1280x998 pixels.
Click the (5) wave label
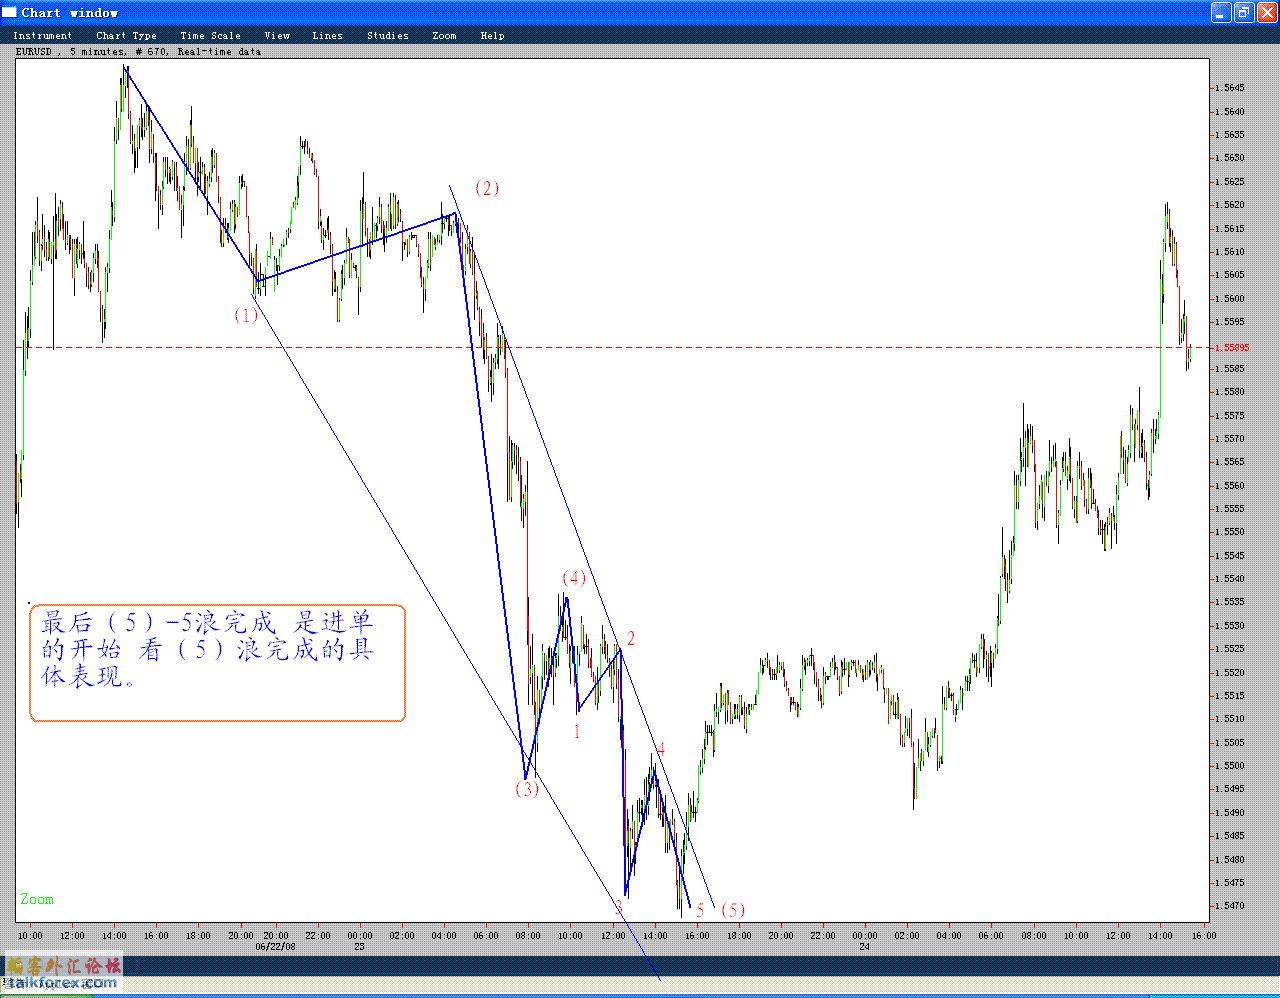tap(733, 910)
